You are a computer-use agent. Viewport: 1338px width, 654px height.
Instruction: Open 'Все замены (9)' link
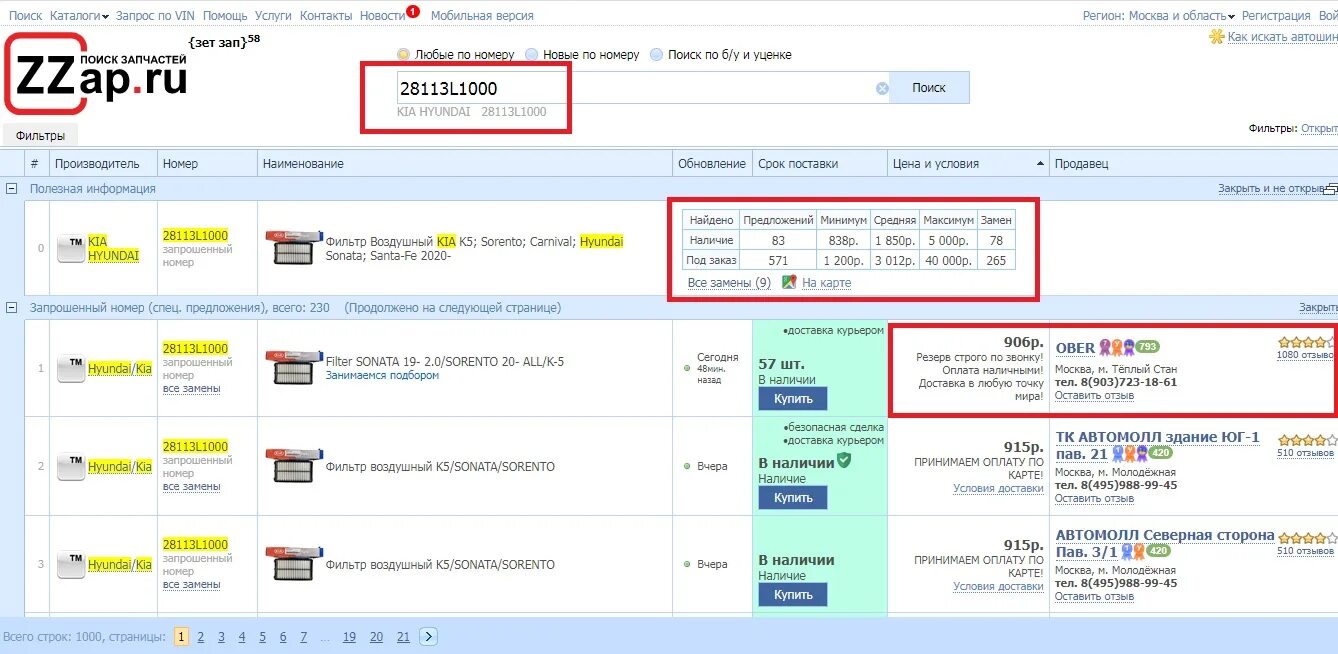[729, 283]
